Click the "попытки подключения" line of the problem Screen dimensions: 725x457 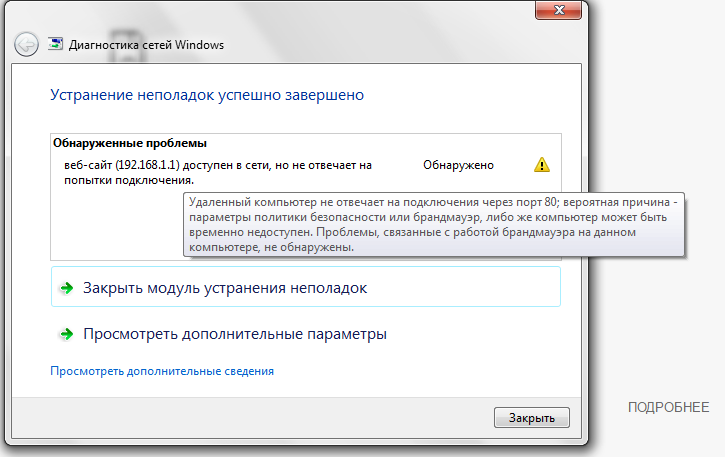point(123,180)
